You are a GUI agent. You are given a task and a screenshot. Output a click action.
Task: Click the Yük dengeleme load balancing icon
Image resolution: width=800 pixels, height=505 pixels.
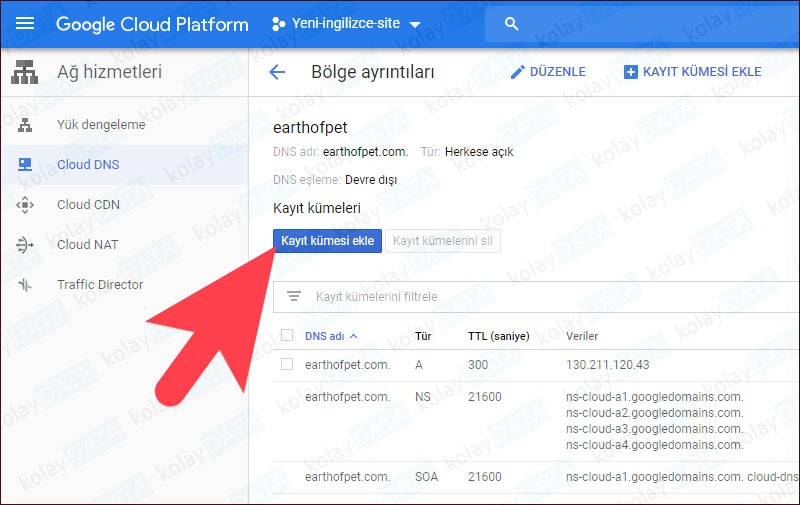[x=25, y=124]
